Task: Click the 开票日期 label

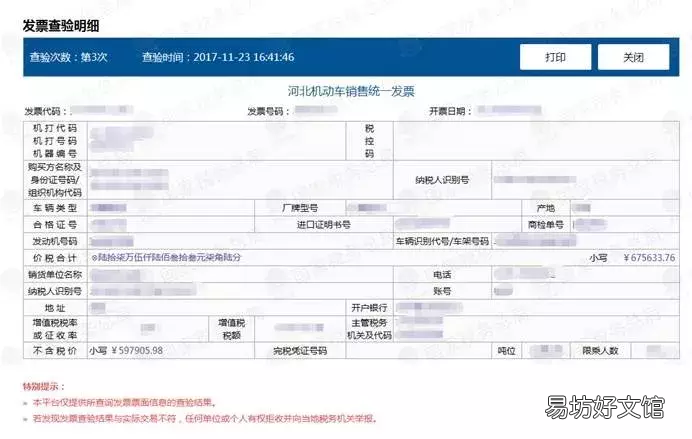Action: 451,111
